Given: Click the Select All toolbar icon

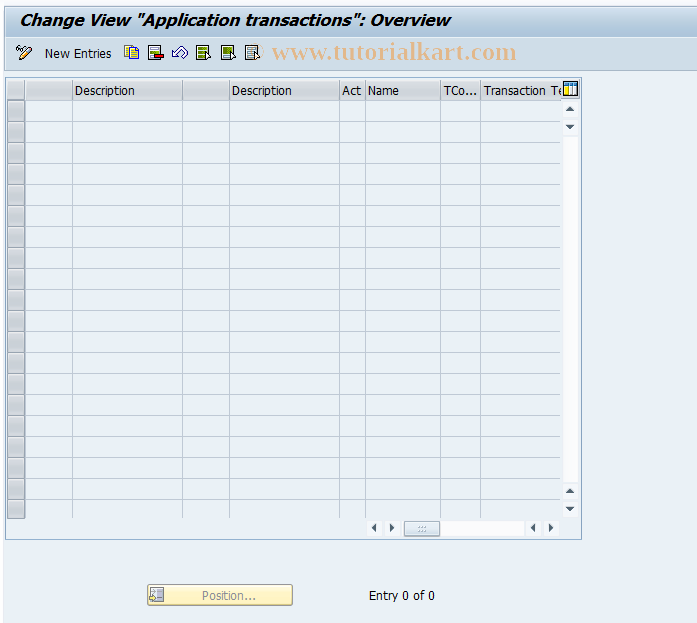Looking at the screenshot, I should [x=204, y=53].
